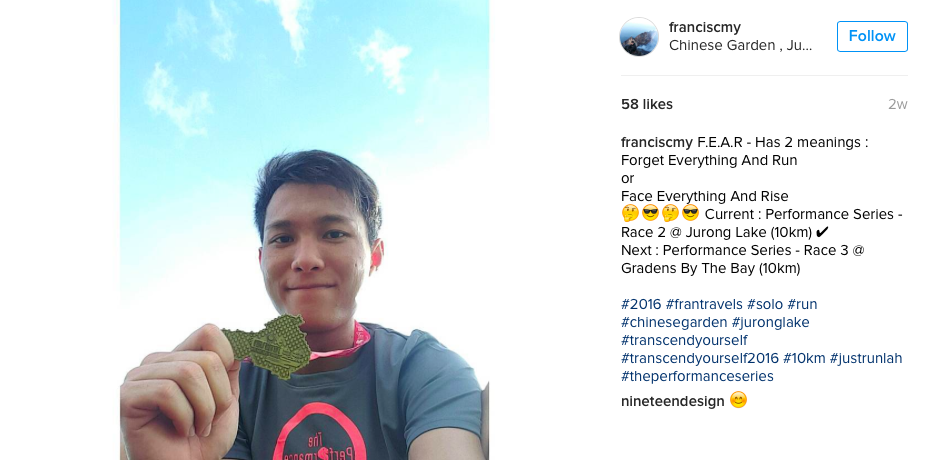The width and height of the screenshot is (930, 460).
Task: Open the #juronglake hashtag
Action: point(770,322)
